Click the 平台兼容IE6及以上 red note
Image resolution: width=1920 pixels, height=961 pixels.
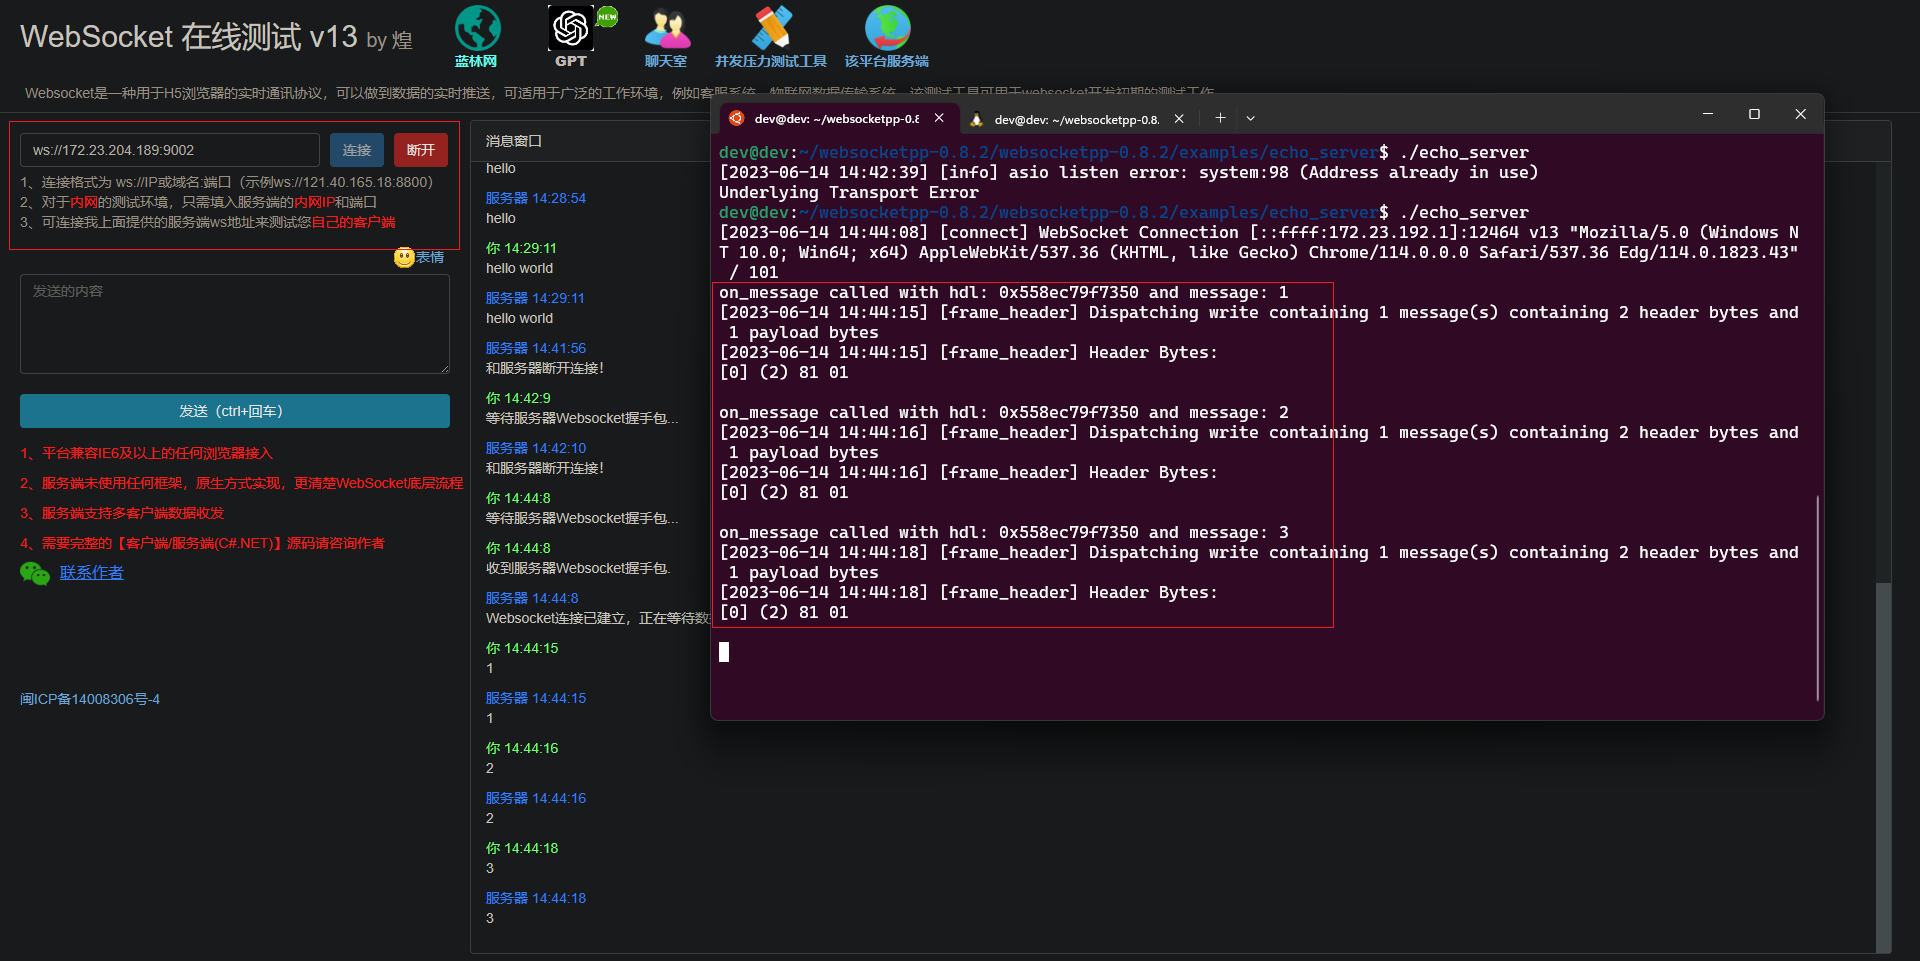pyautogui.click(x=146, y=453)
